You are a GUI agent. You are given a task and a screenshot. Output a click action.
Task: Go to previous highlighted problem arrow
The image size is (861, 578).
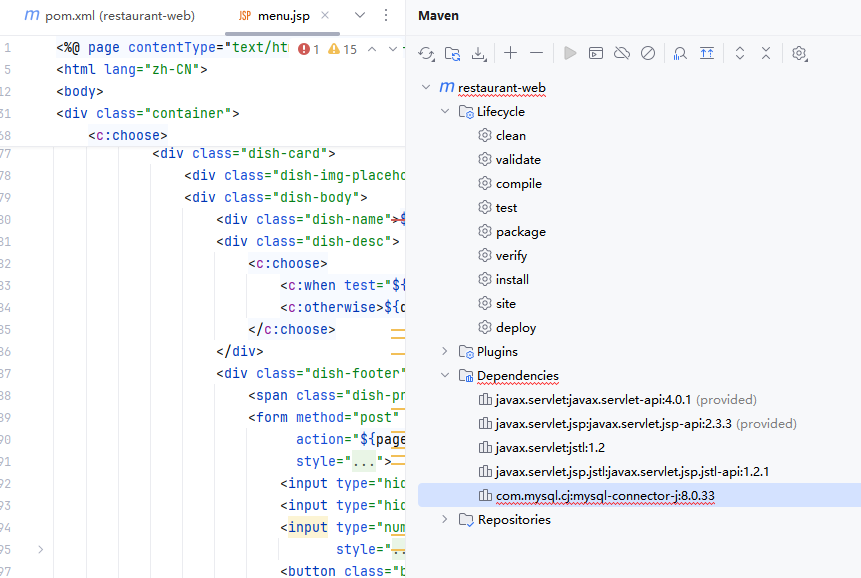pyautogui.click(x=372, y=49)
